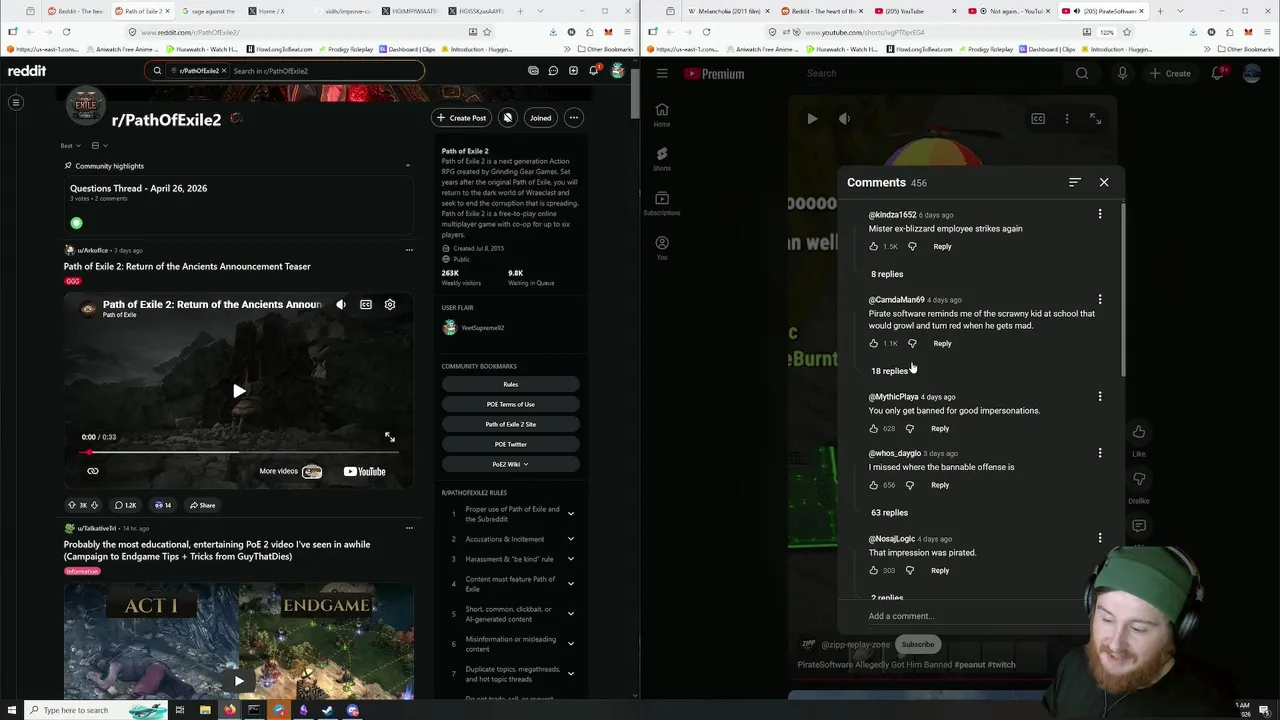Toggle captions on embedded Reddit video
The height and width of the screenshot is (720, 1280).
pos(366,305)
